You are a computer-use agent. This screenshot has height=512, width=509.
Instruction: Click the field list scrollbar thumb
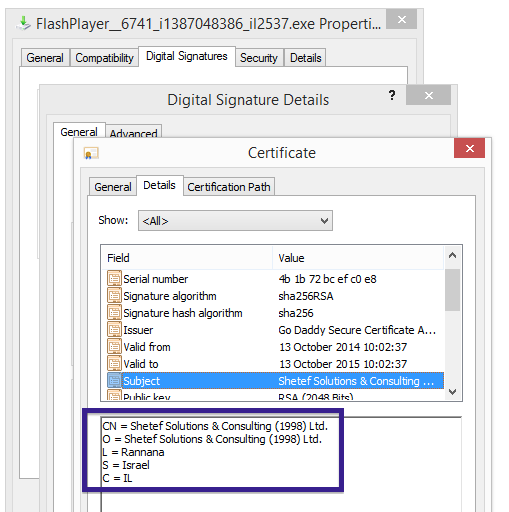click(x=452, y=290)
